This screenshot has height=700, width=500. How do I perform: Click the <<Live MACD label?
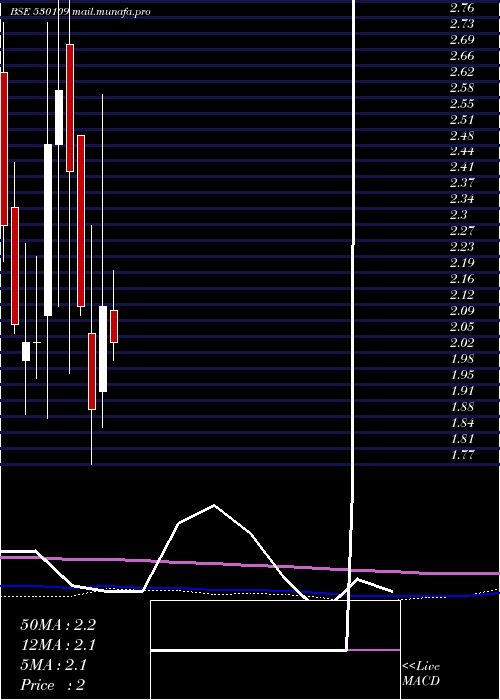click(421, 674)
